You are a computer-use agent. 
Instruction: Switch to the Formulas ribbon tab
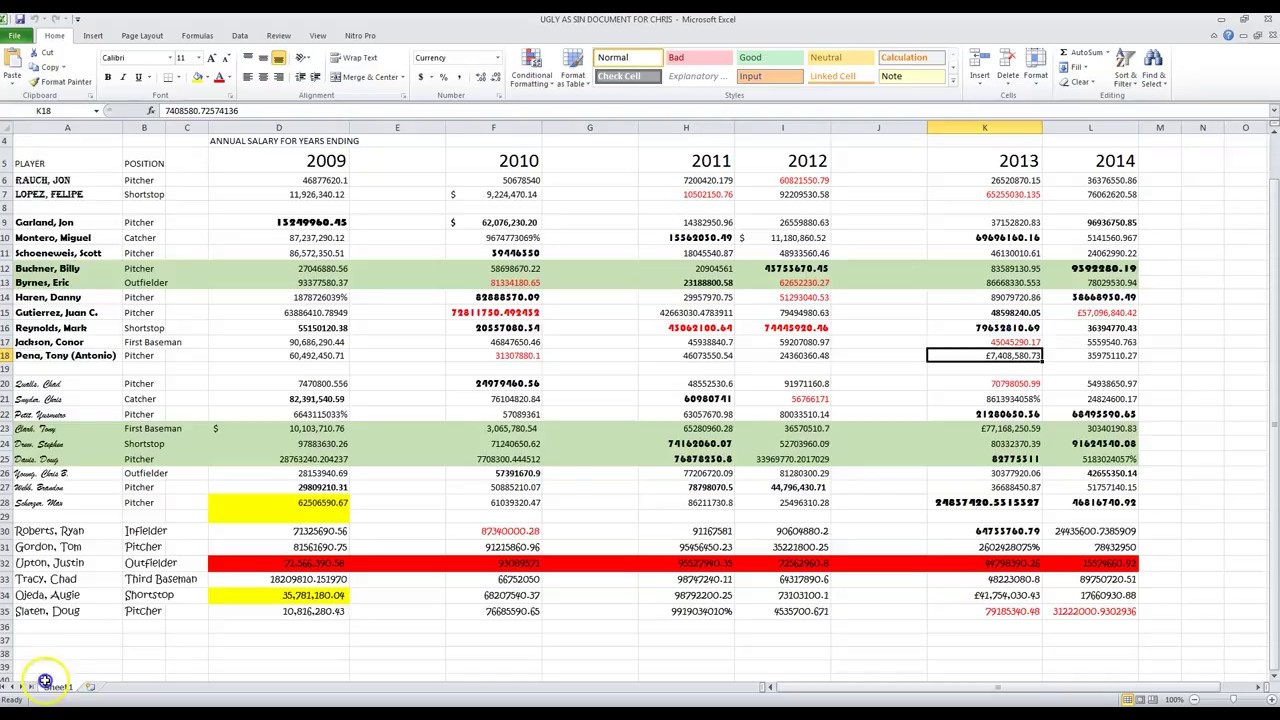(x=197, y=35)
